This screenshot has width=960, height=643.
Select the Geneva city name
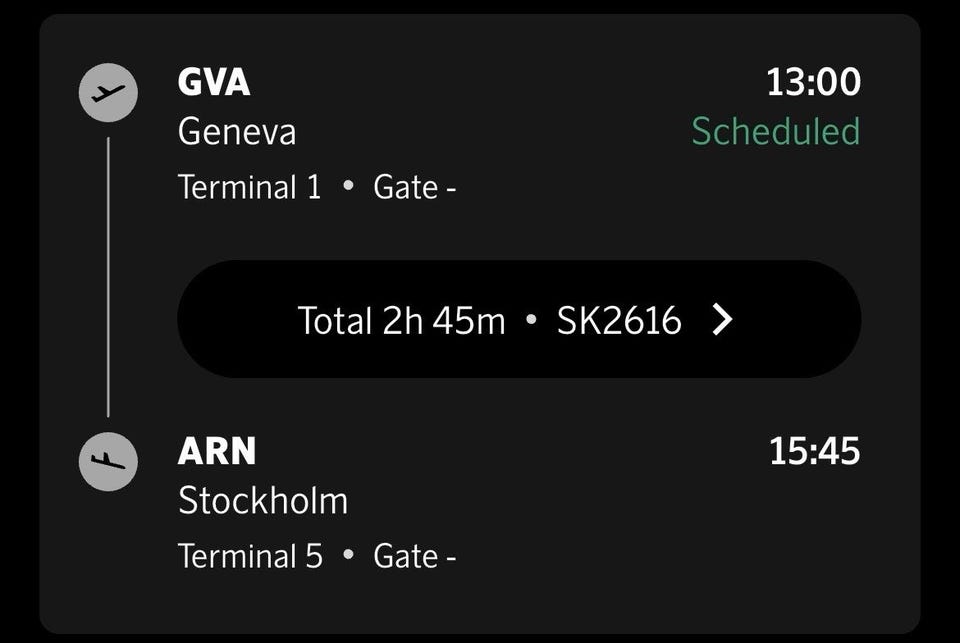coord(237,132)
